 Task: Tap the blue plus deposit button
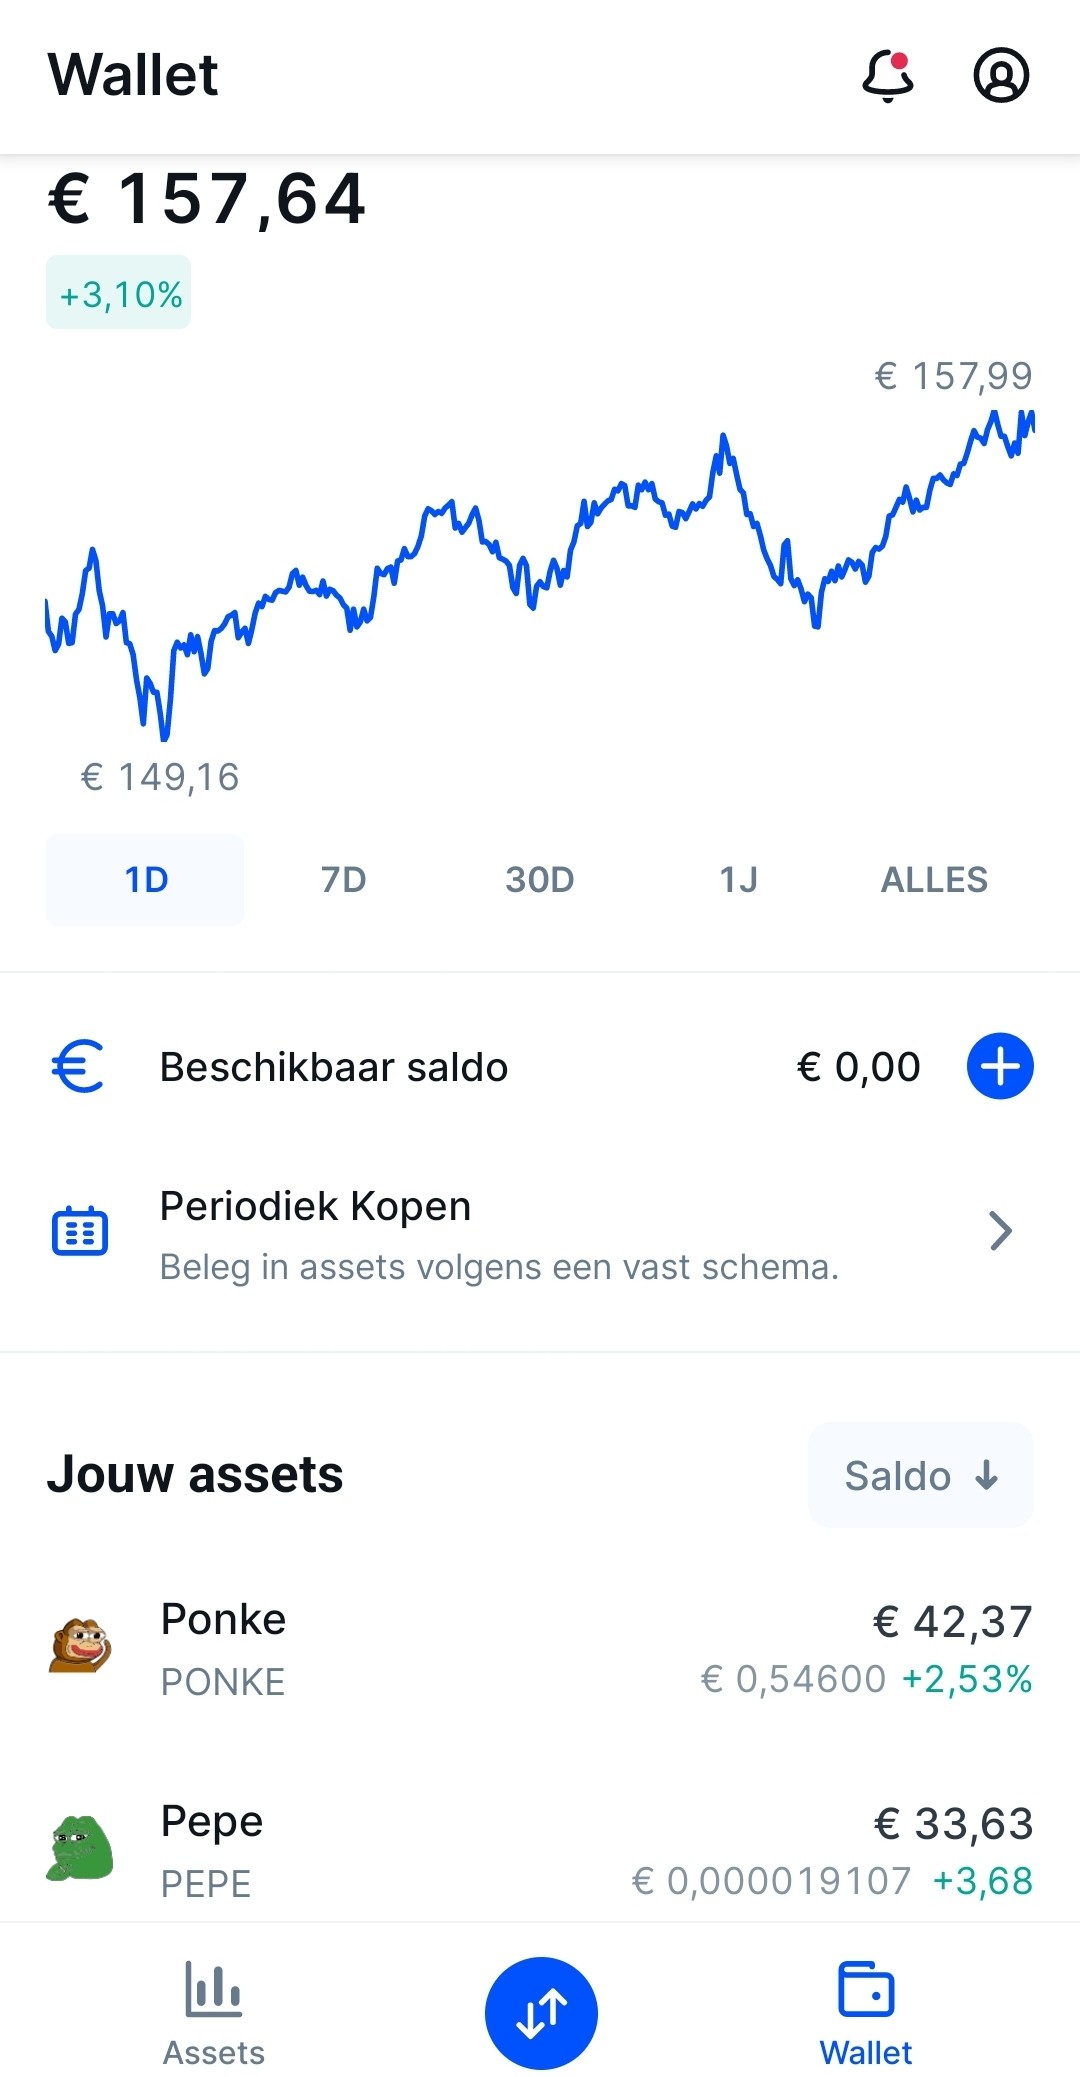click(x=1000, y=1066)
